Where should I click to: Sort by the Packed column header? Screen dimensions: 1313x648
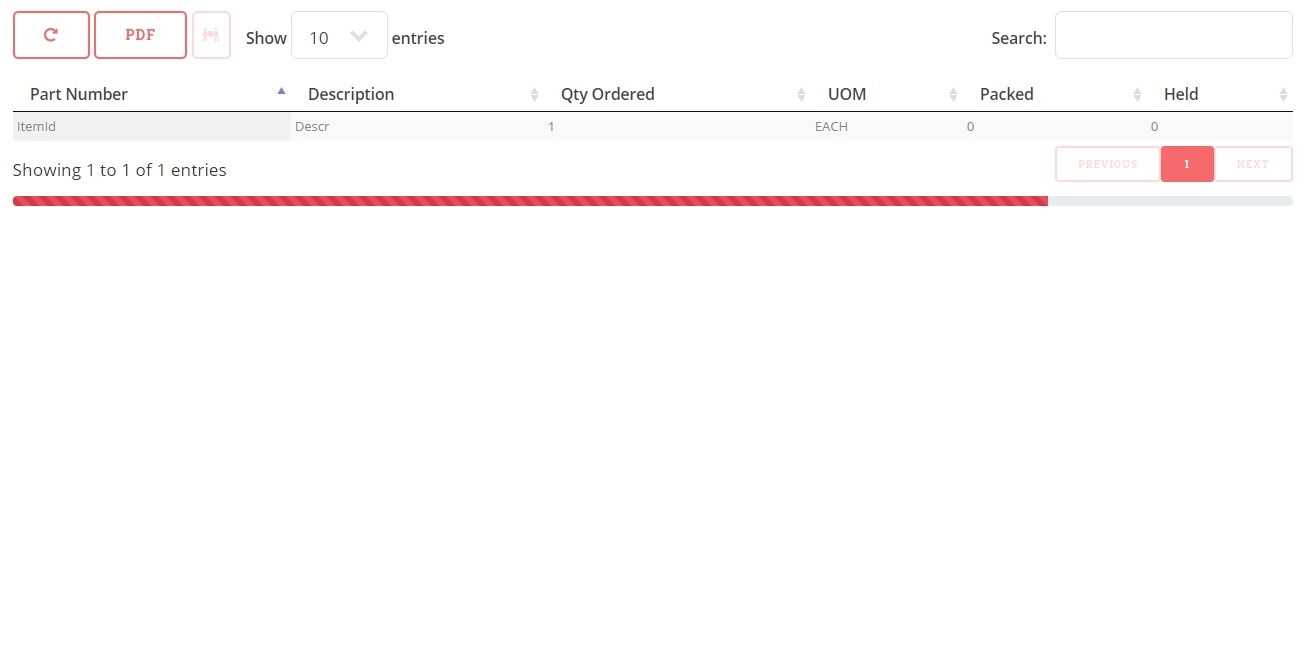click(1055, 94)
